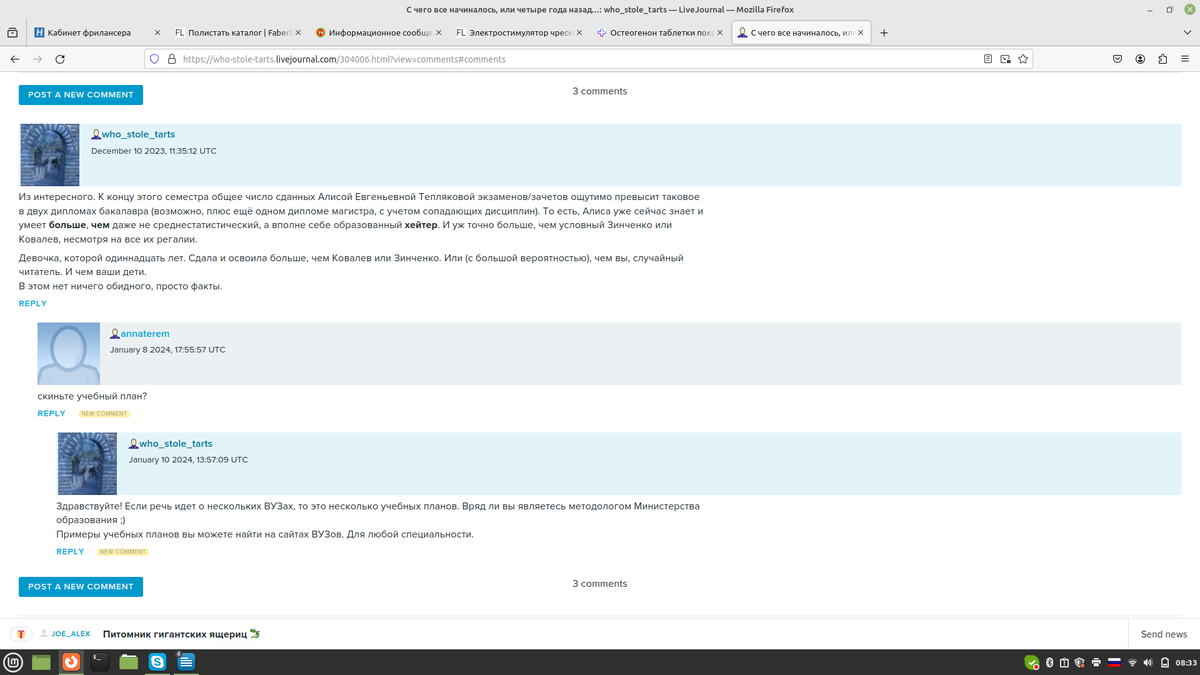The width and height of the screenshot is (1200, 675).
Task: Click the lower POST A NEW COMMENT button
Action: (x=81, y=587)
